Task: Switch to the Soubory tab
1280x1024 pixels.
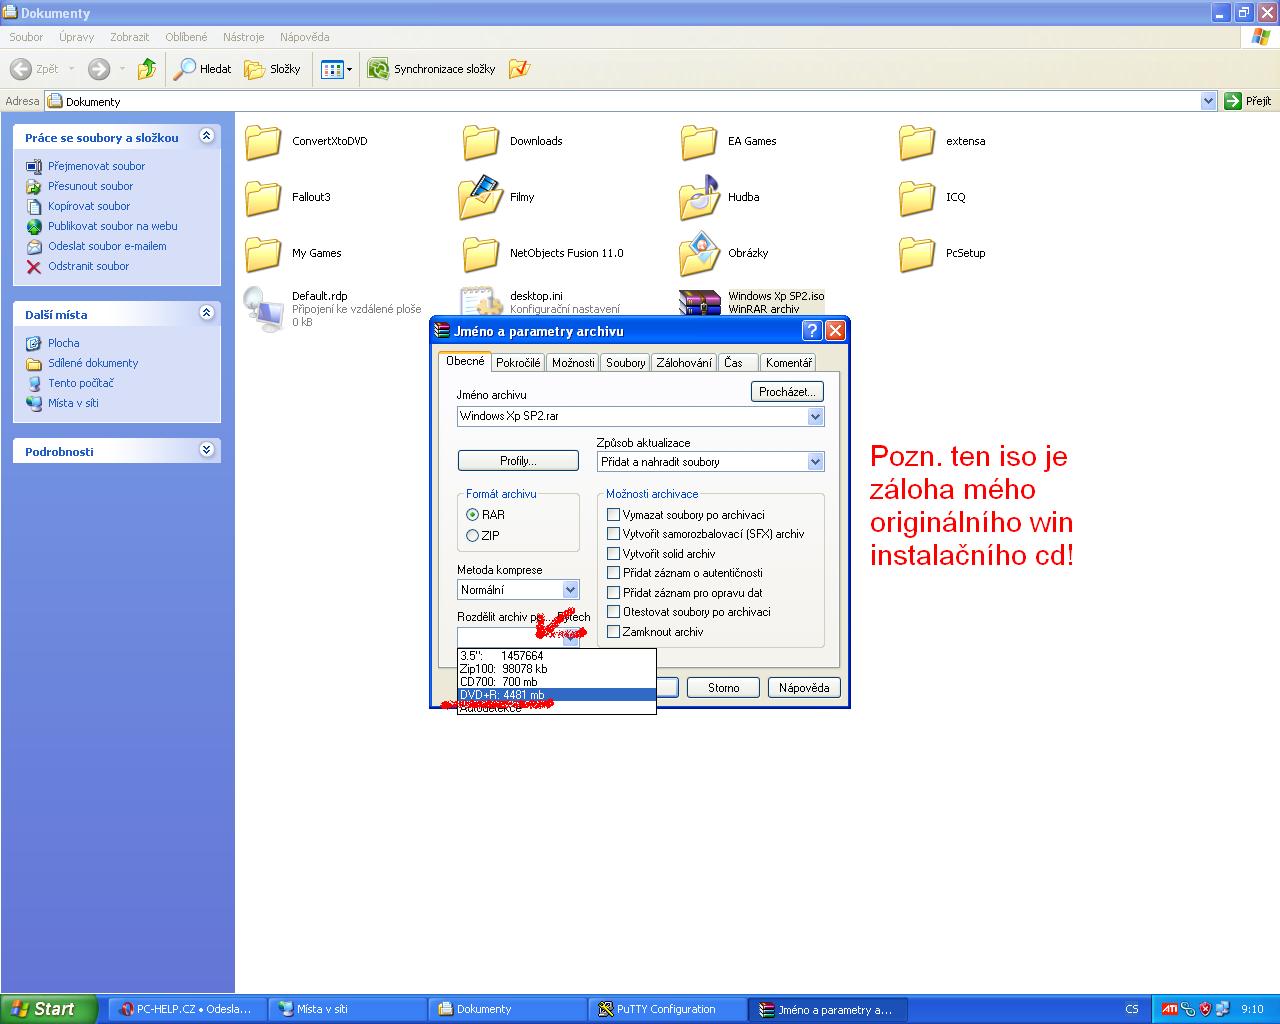Action: click(x=626, y=363)
